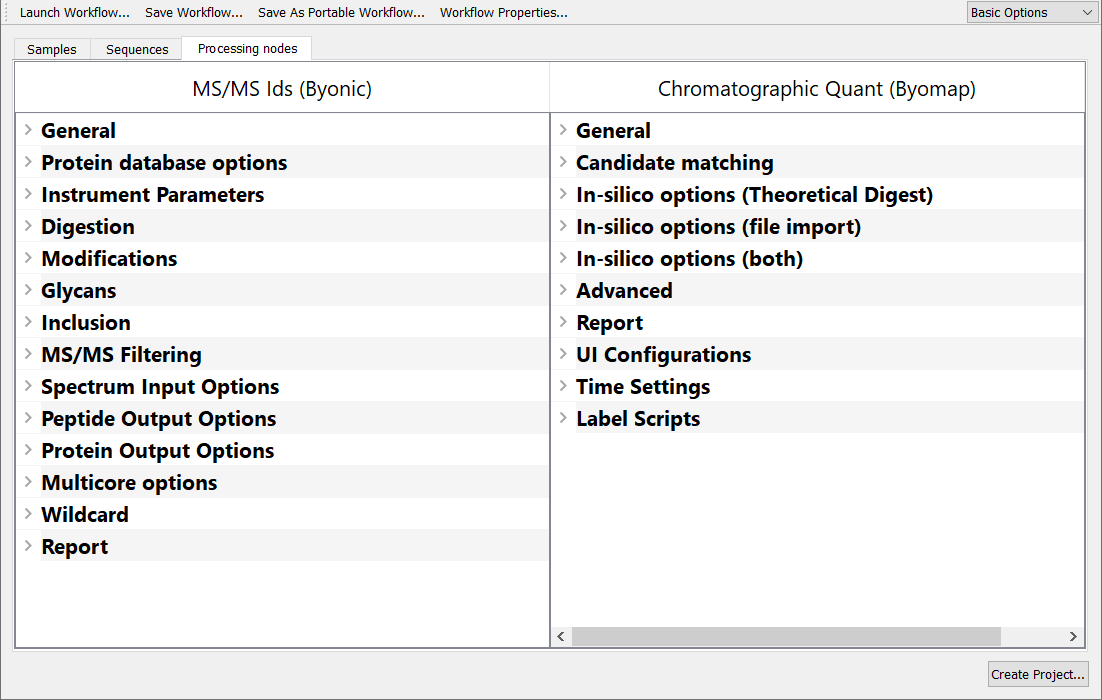Click the horizontal scrollbar thumb in Byomap panel
Screen dimensions: 1102x700
pos(786,637)
